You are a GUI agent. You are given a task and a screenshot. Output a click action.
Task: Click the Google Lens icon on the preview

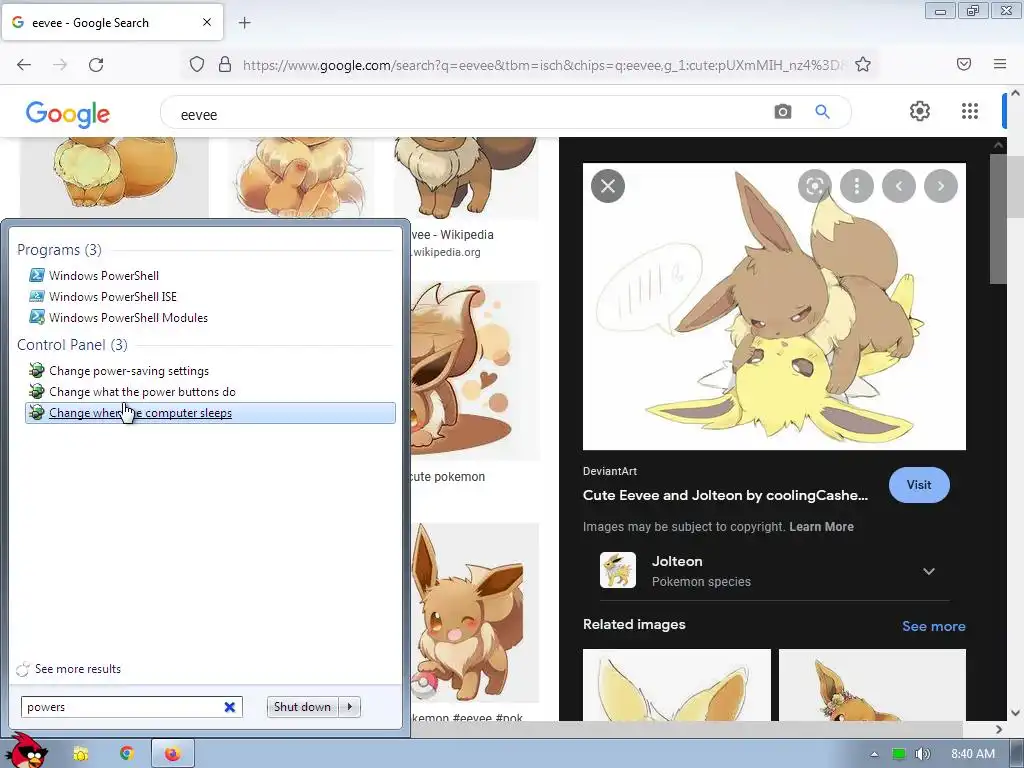pyautogui.click(x=814, y=186)
